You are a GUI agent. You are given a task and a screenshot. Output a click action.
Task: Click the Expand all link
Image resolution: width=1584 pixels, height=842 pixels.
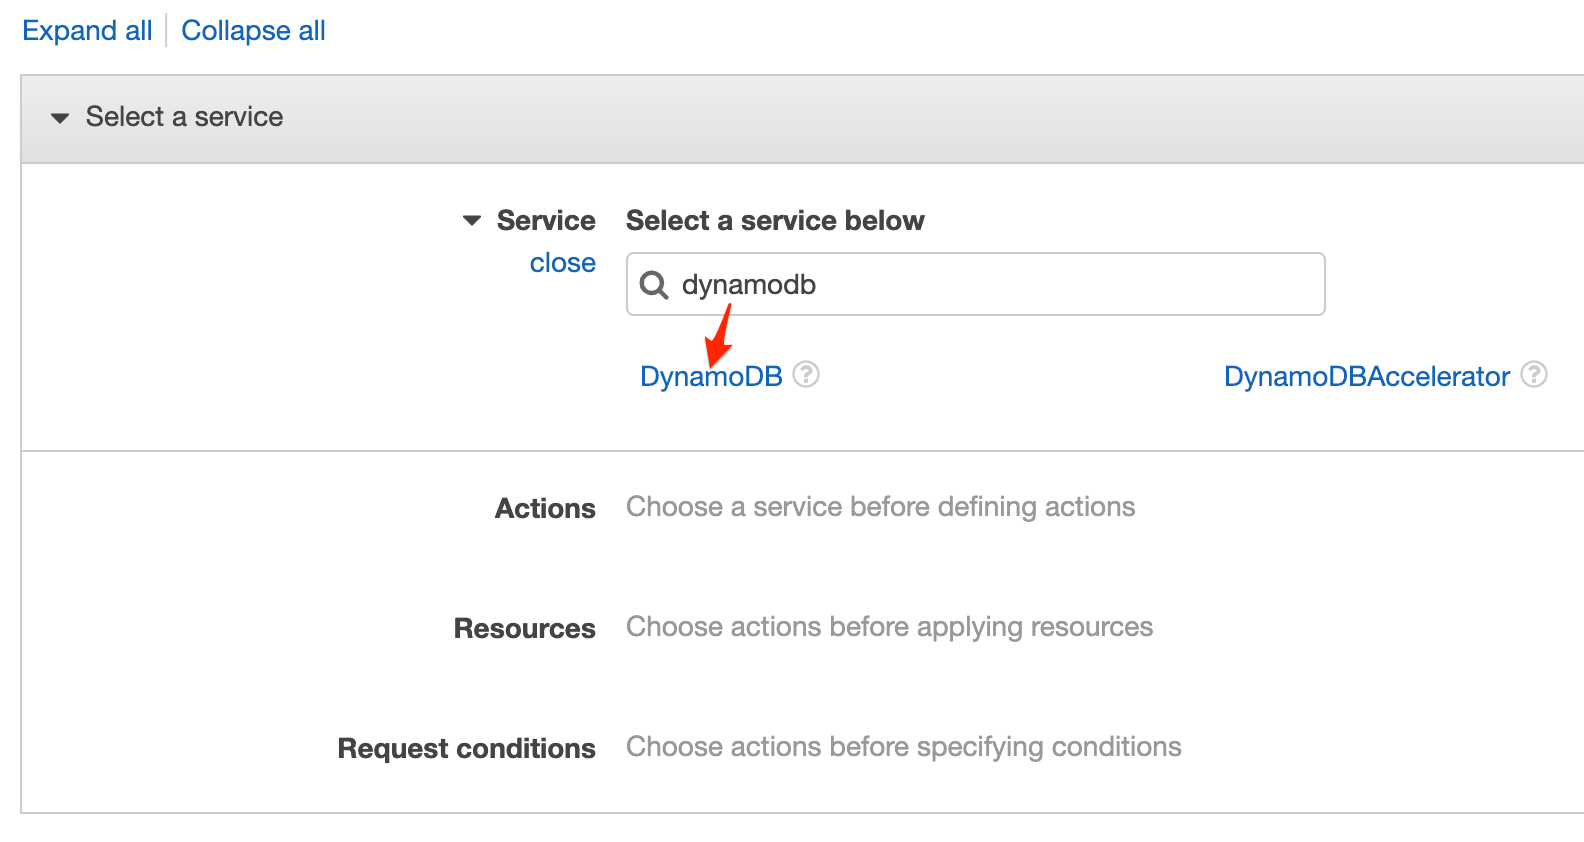click(87, 31)
